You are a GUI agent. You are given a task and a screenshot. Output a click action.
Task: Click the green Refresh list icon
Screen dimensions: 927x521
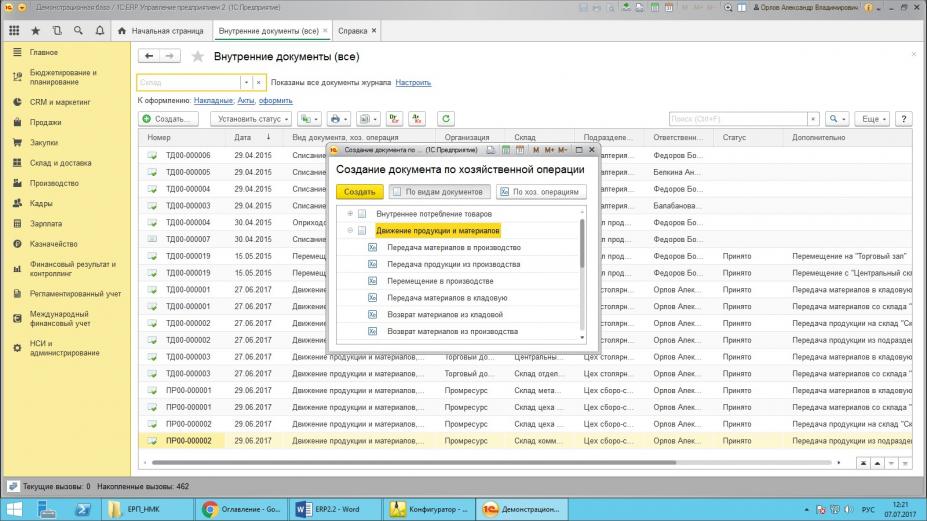click(x=445, y=119)
